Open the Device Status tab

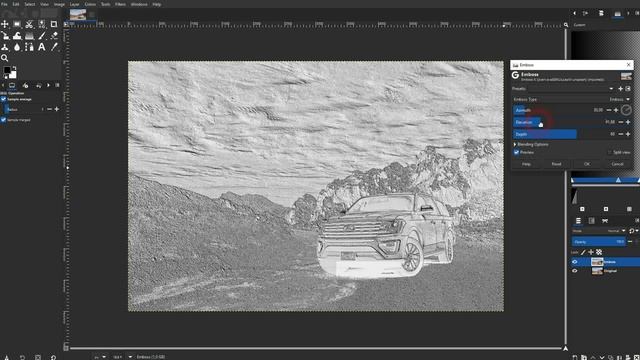pos(25,85)
